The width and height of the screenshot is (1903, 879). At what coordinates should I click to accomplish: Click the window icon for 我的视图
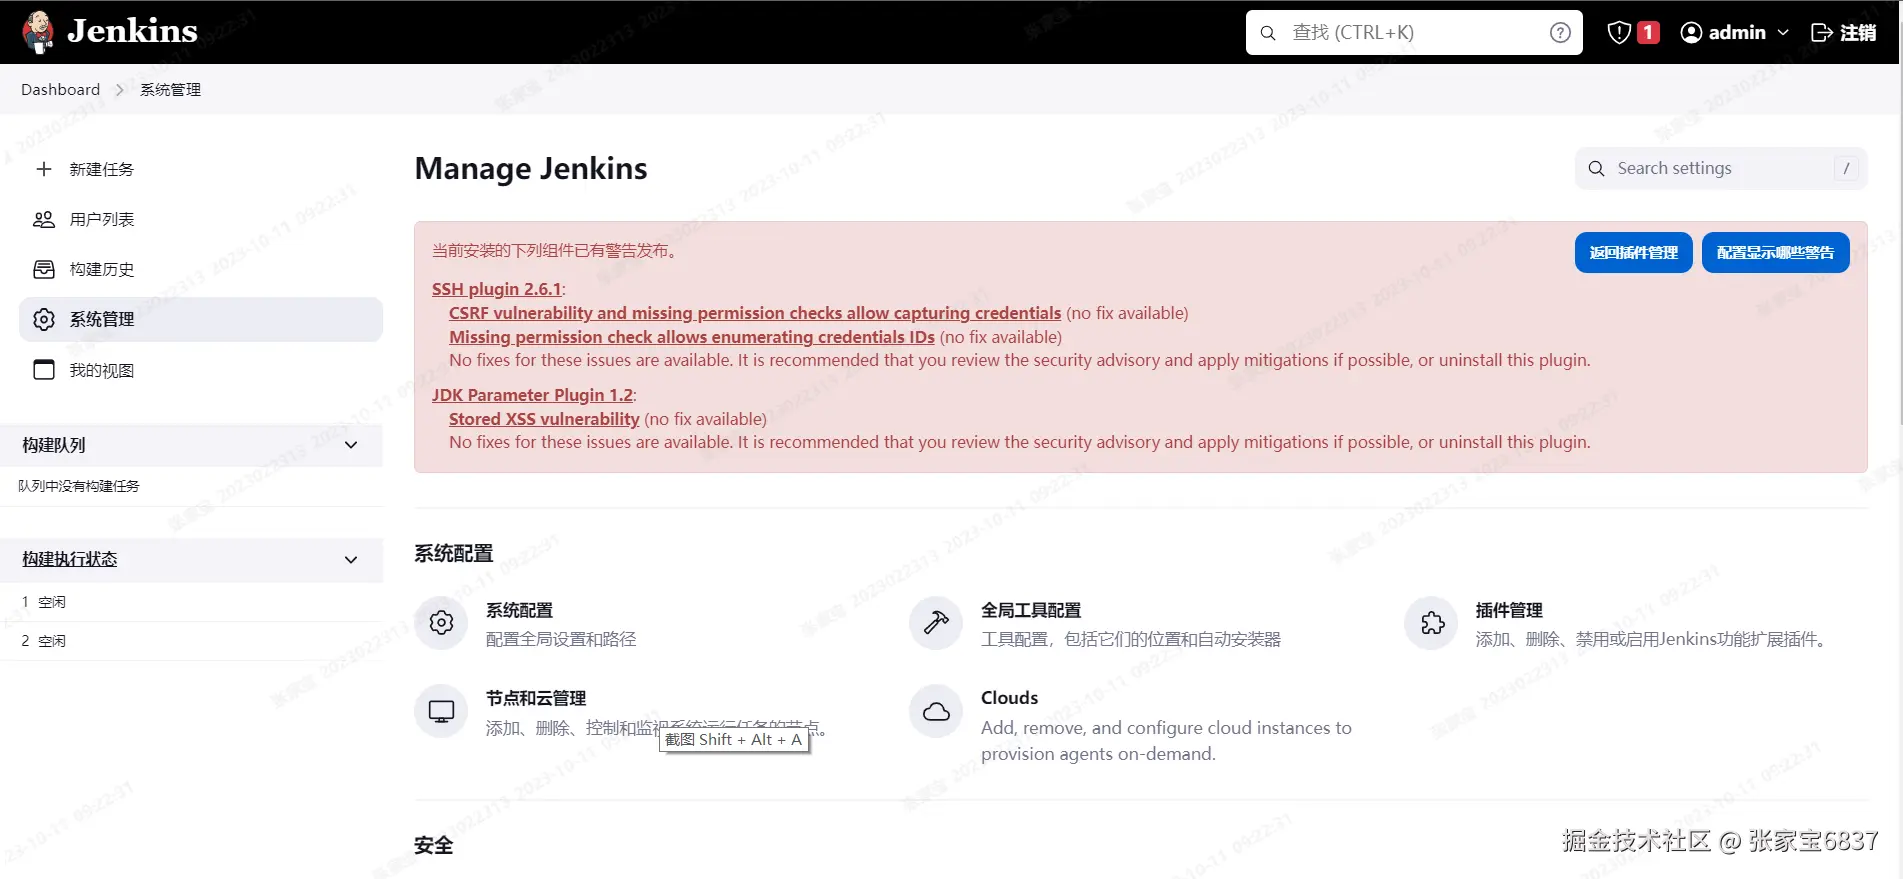pos(44,370)
